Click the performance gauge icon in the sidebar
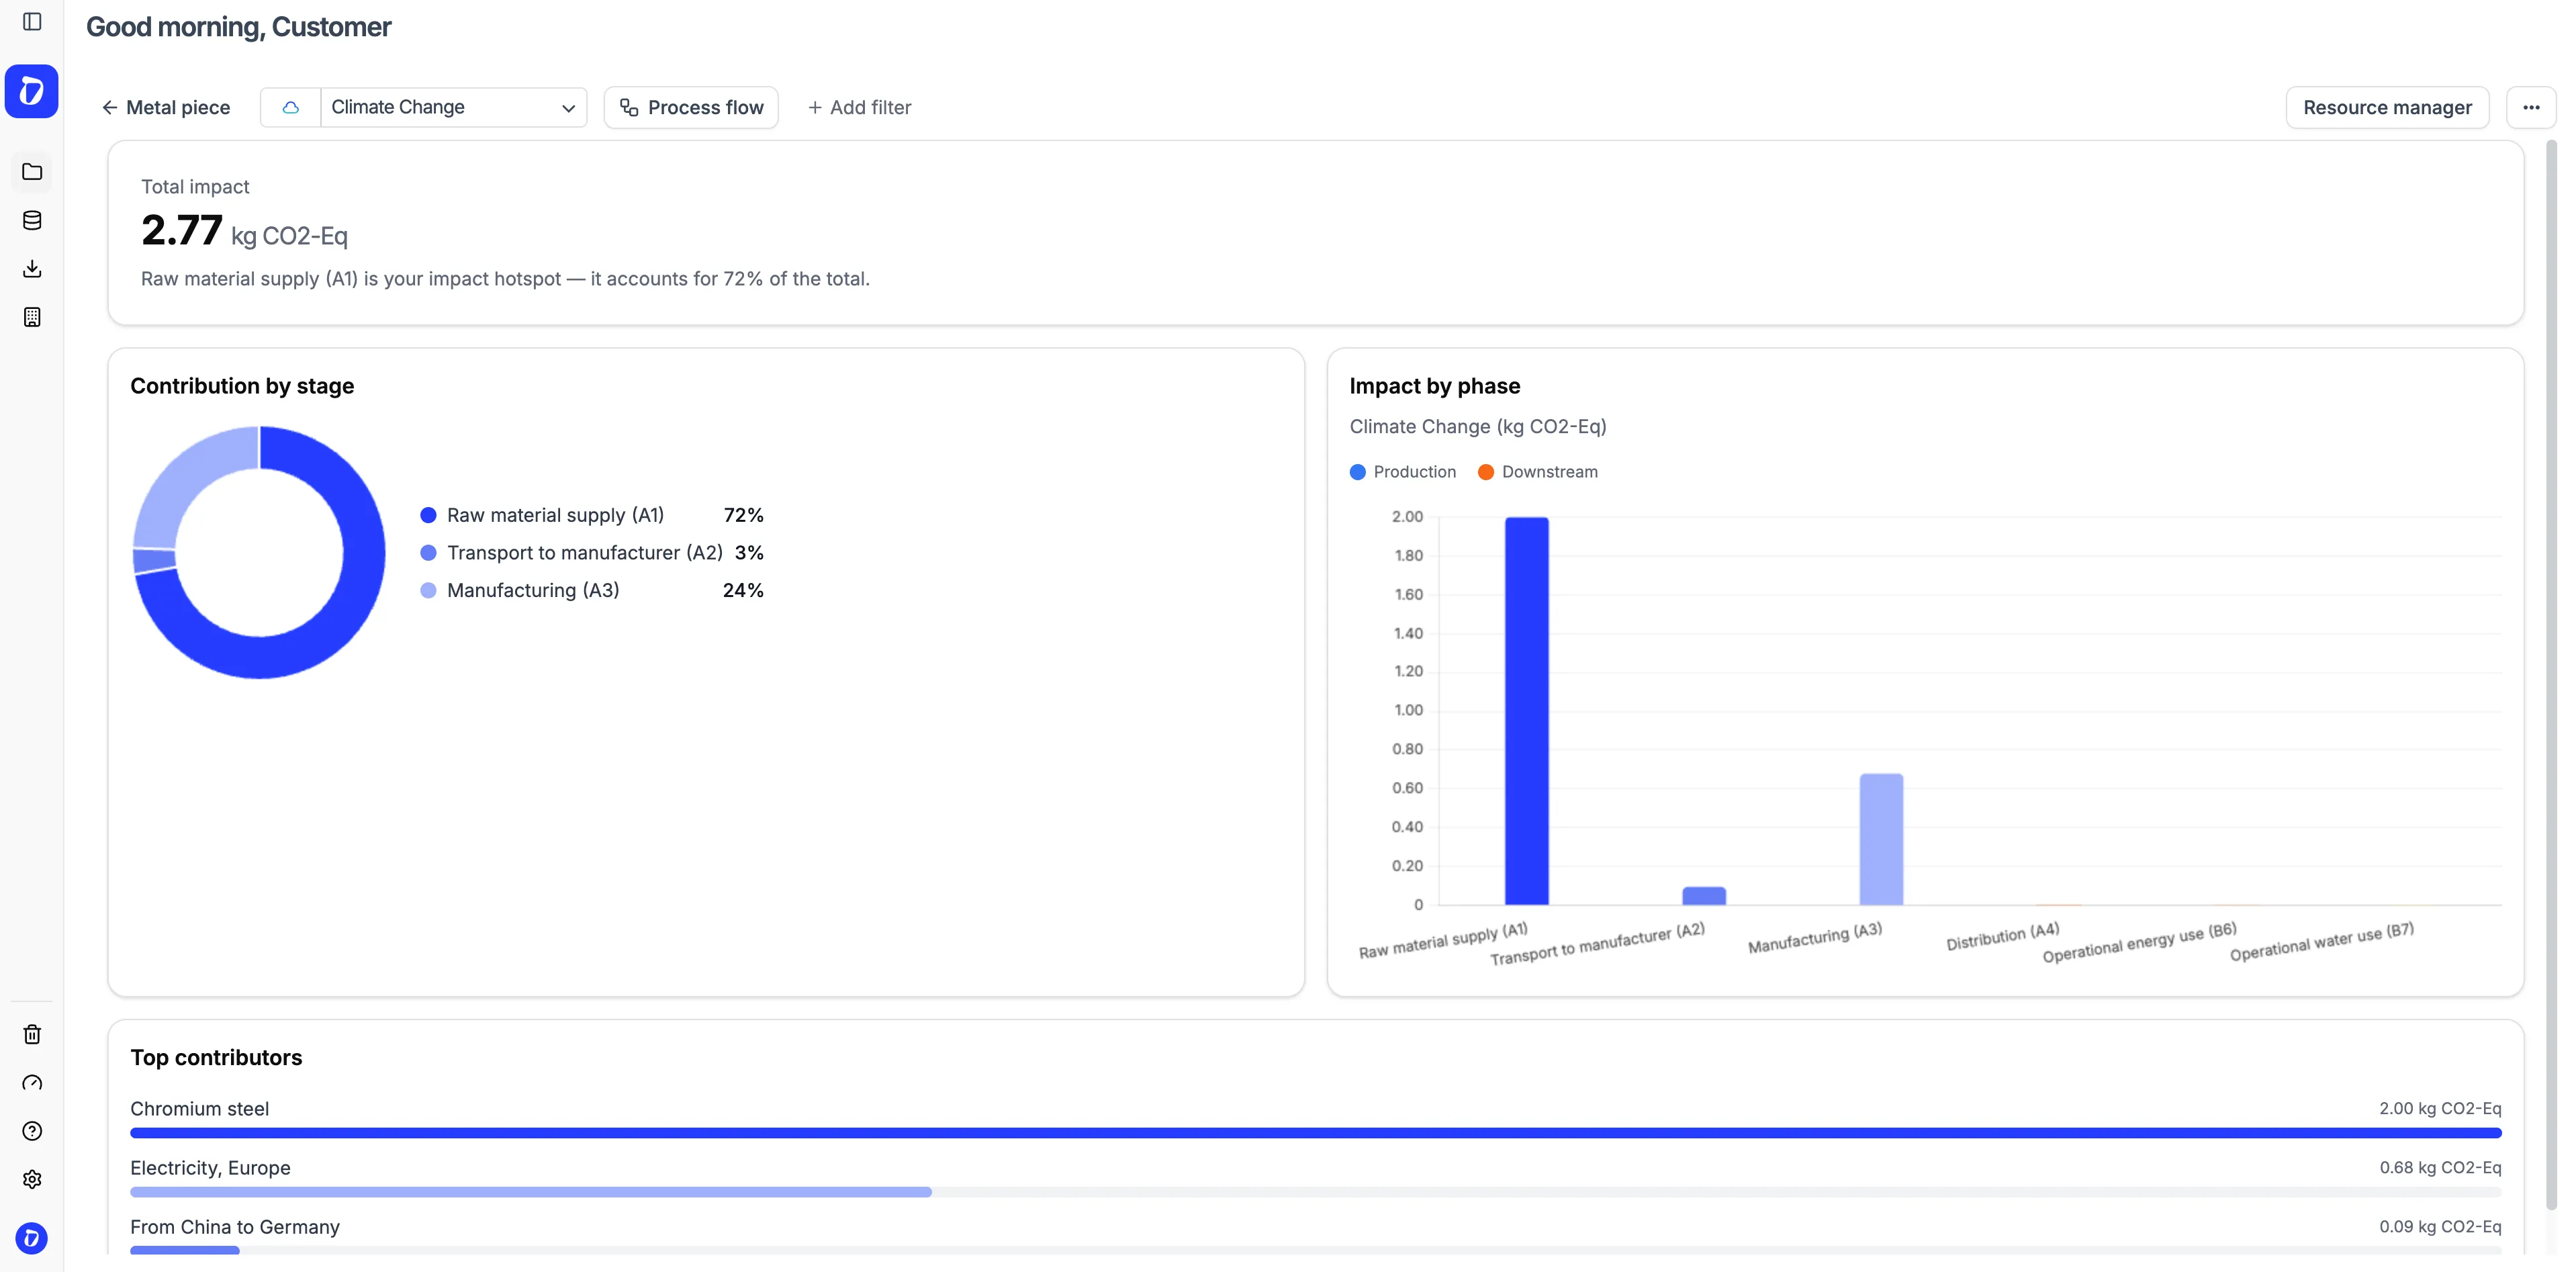 [31, 1083]
